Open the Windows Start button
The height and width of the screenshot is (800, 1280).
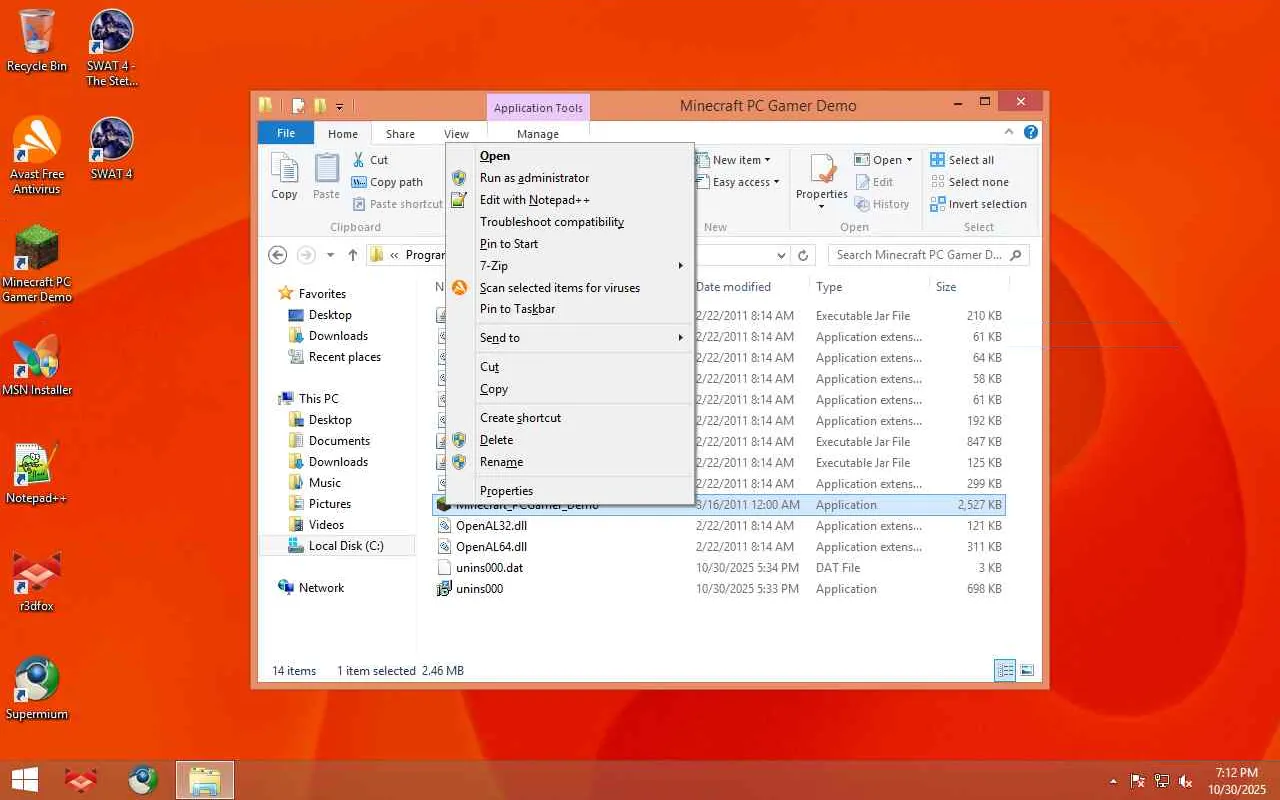[25, 780]
